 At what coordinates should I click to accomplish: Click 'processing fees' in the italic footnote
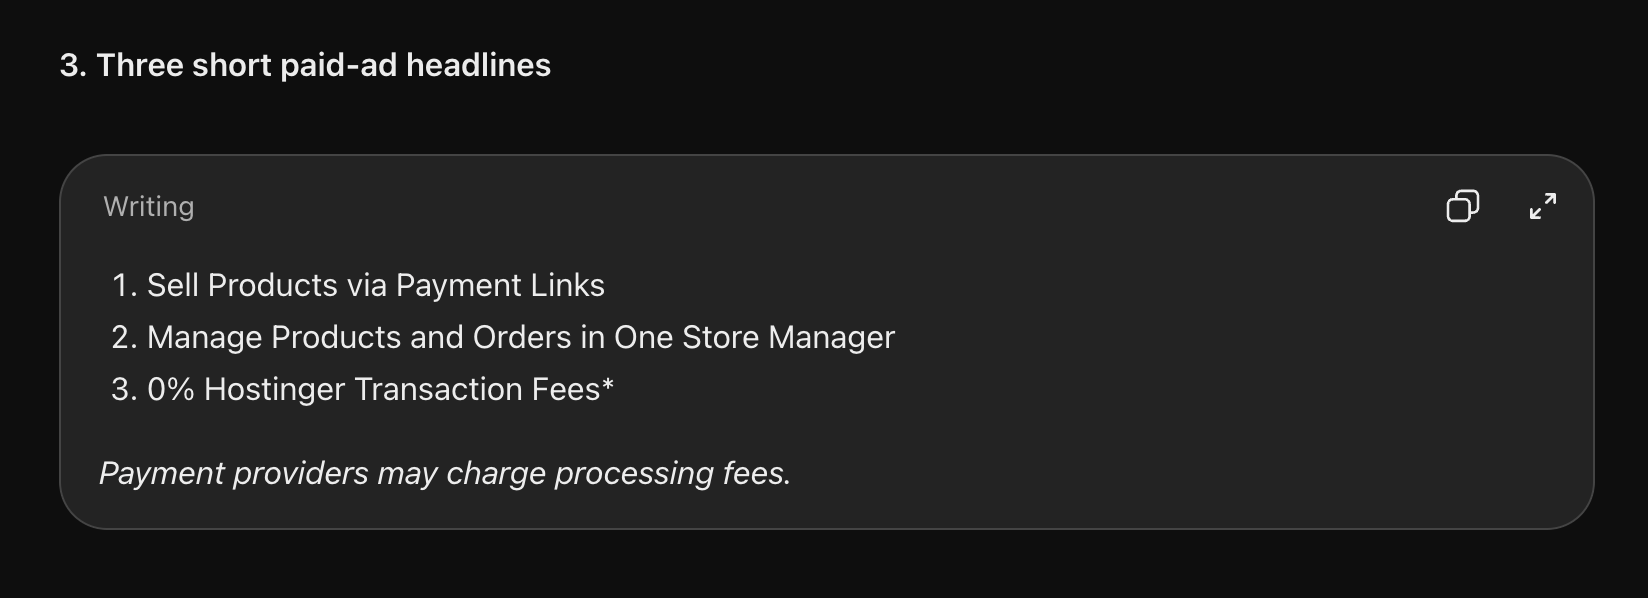673,473
